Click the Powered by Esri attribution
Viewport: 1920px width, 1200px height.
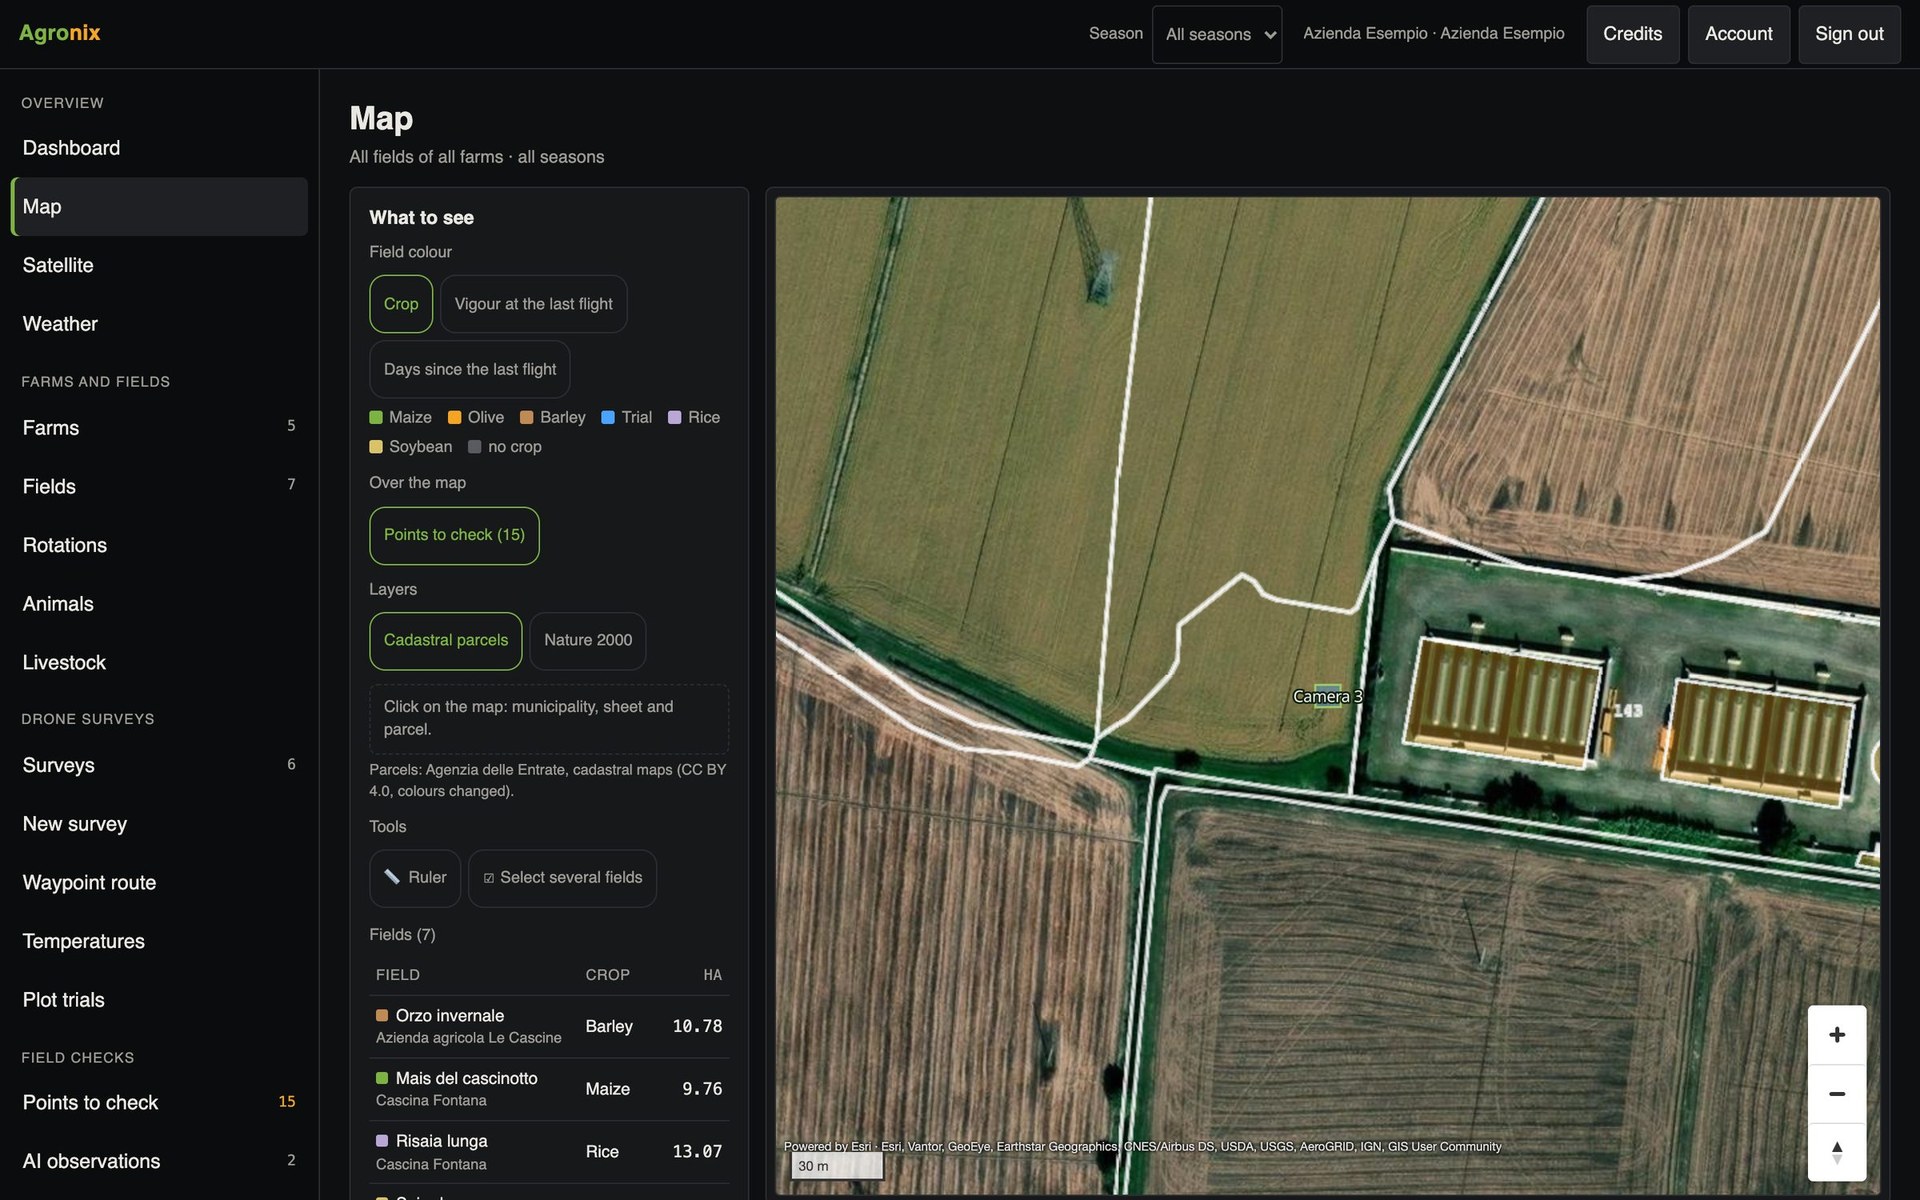point(827,1147)
